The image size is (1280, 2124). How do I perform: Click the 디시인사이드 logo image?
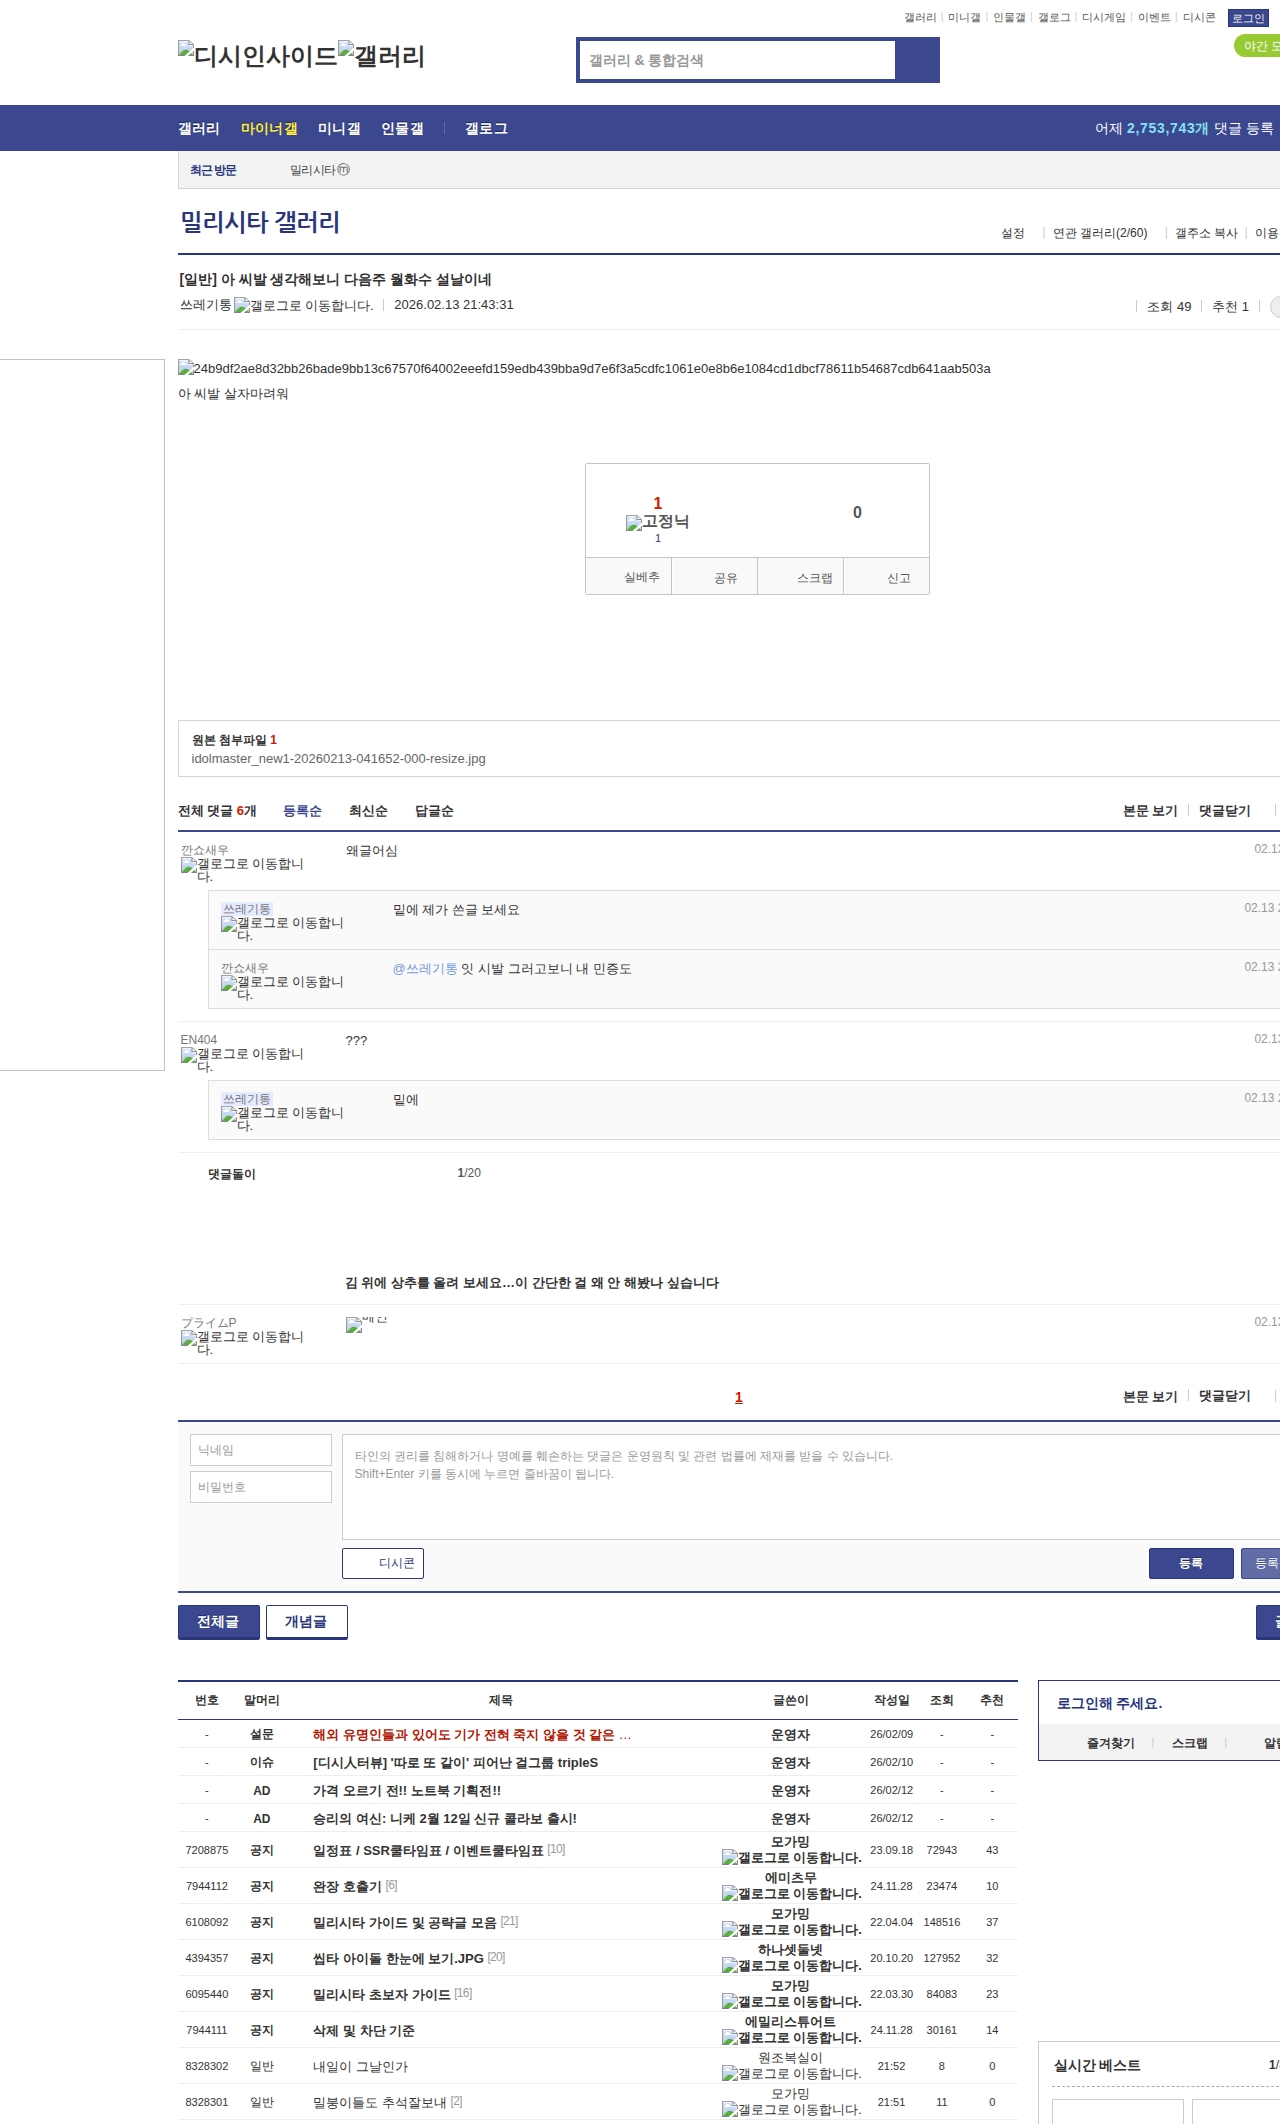tap(258, 55)
